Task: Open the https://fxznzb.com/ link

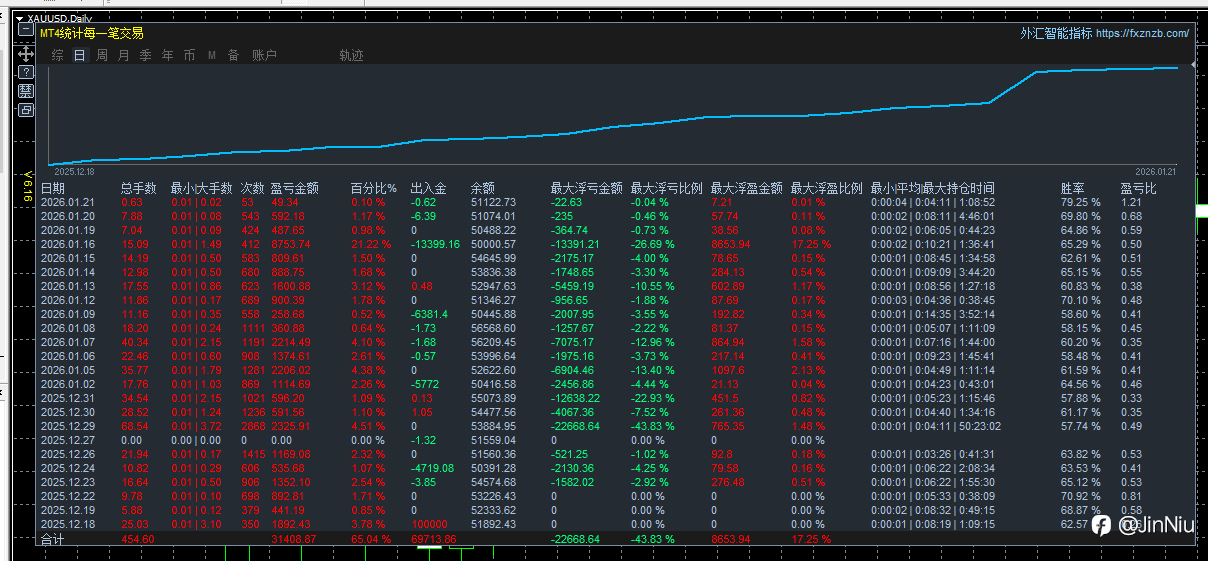Action: 1143,33
